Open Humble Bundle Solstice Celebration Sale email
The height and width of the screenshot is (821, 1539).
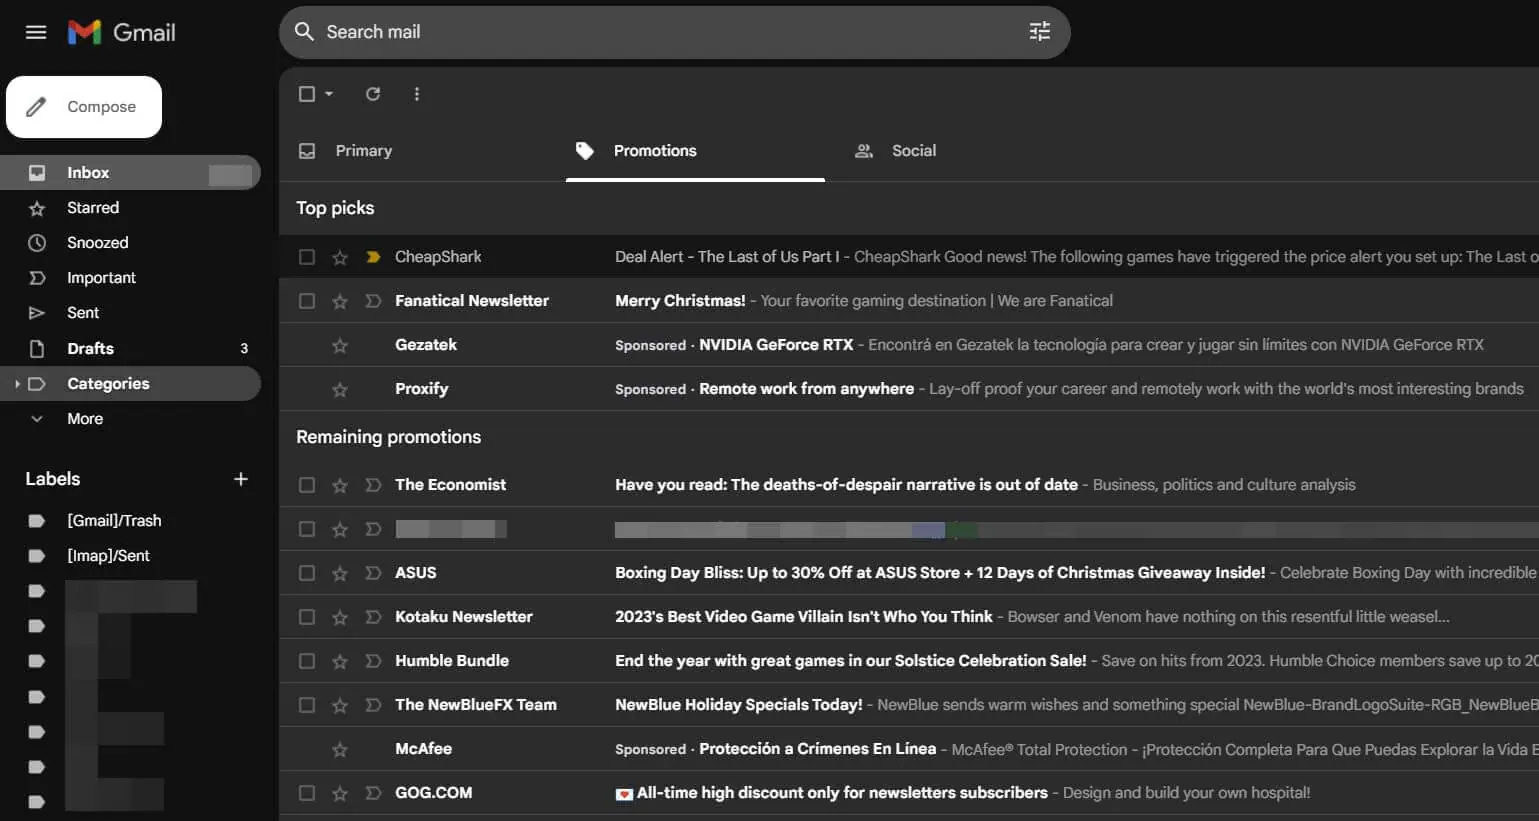(909, 661)
